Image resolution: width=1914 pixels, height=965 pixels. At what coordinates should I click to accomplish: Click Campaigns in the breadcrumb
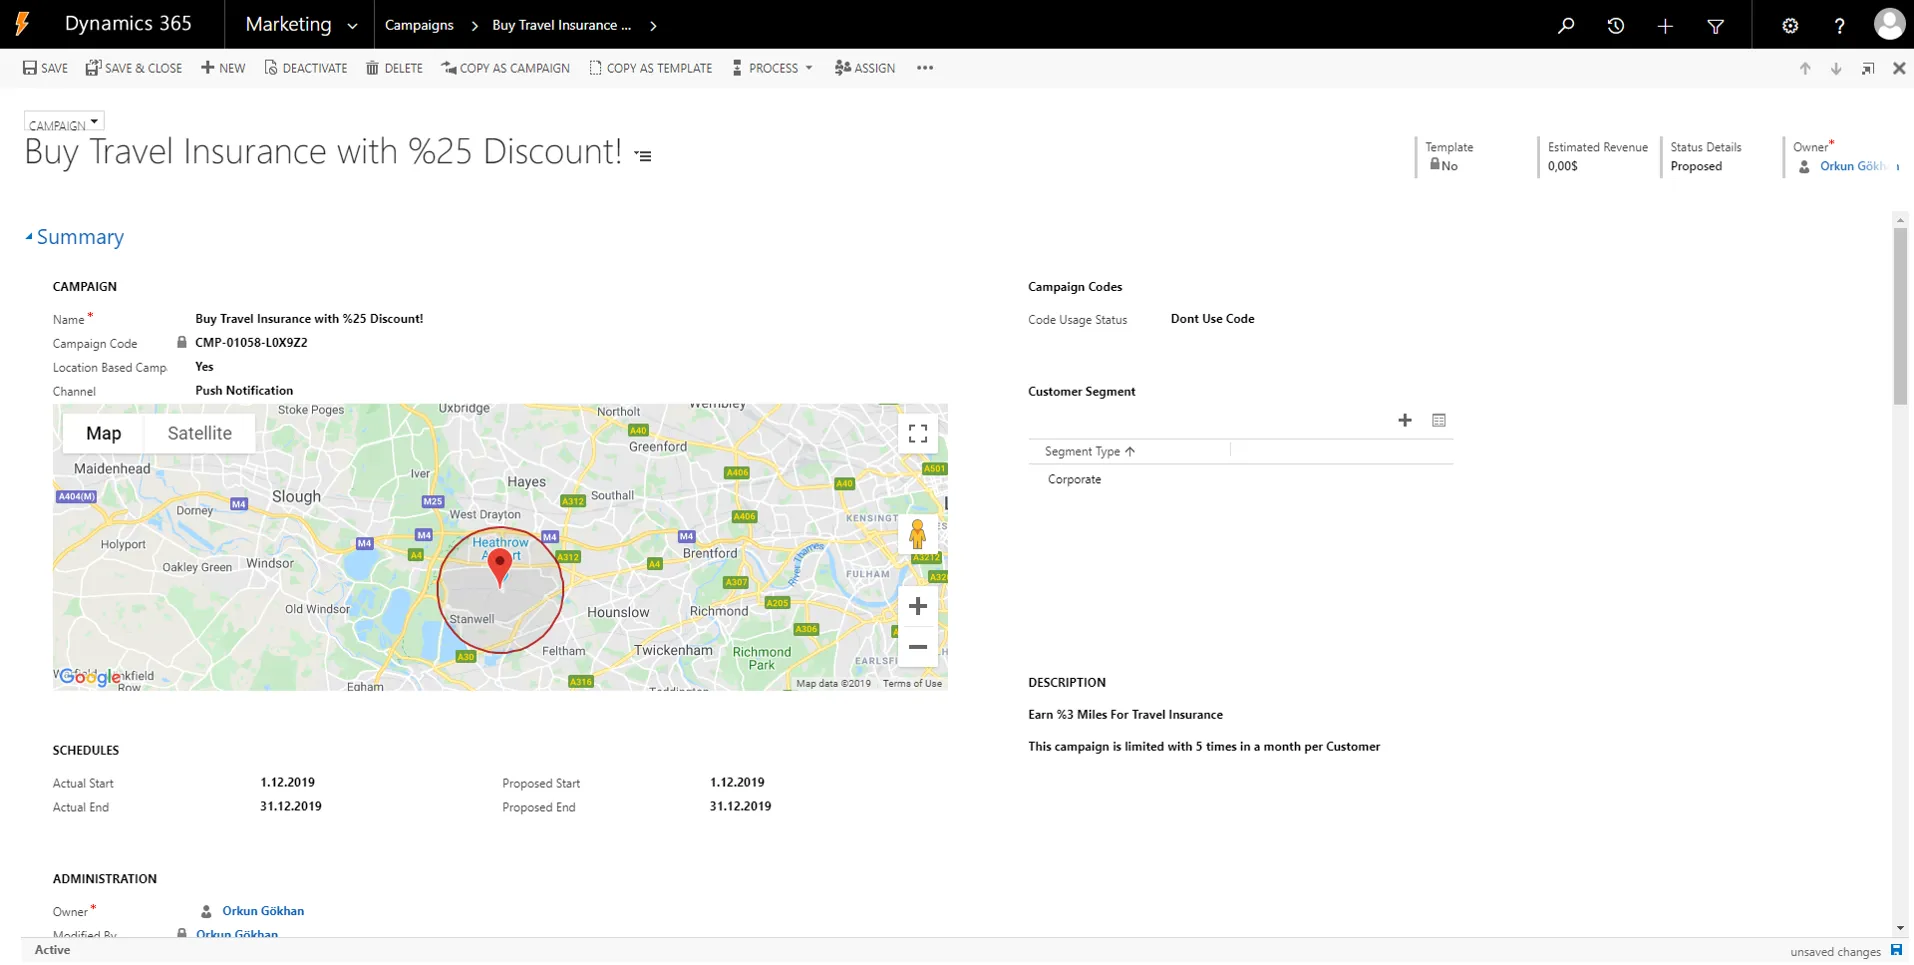click(x=419, y=25)
